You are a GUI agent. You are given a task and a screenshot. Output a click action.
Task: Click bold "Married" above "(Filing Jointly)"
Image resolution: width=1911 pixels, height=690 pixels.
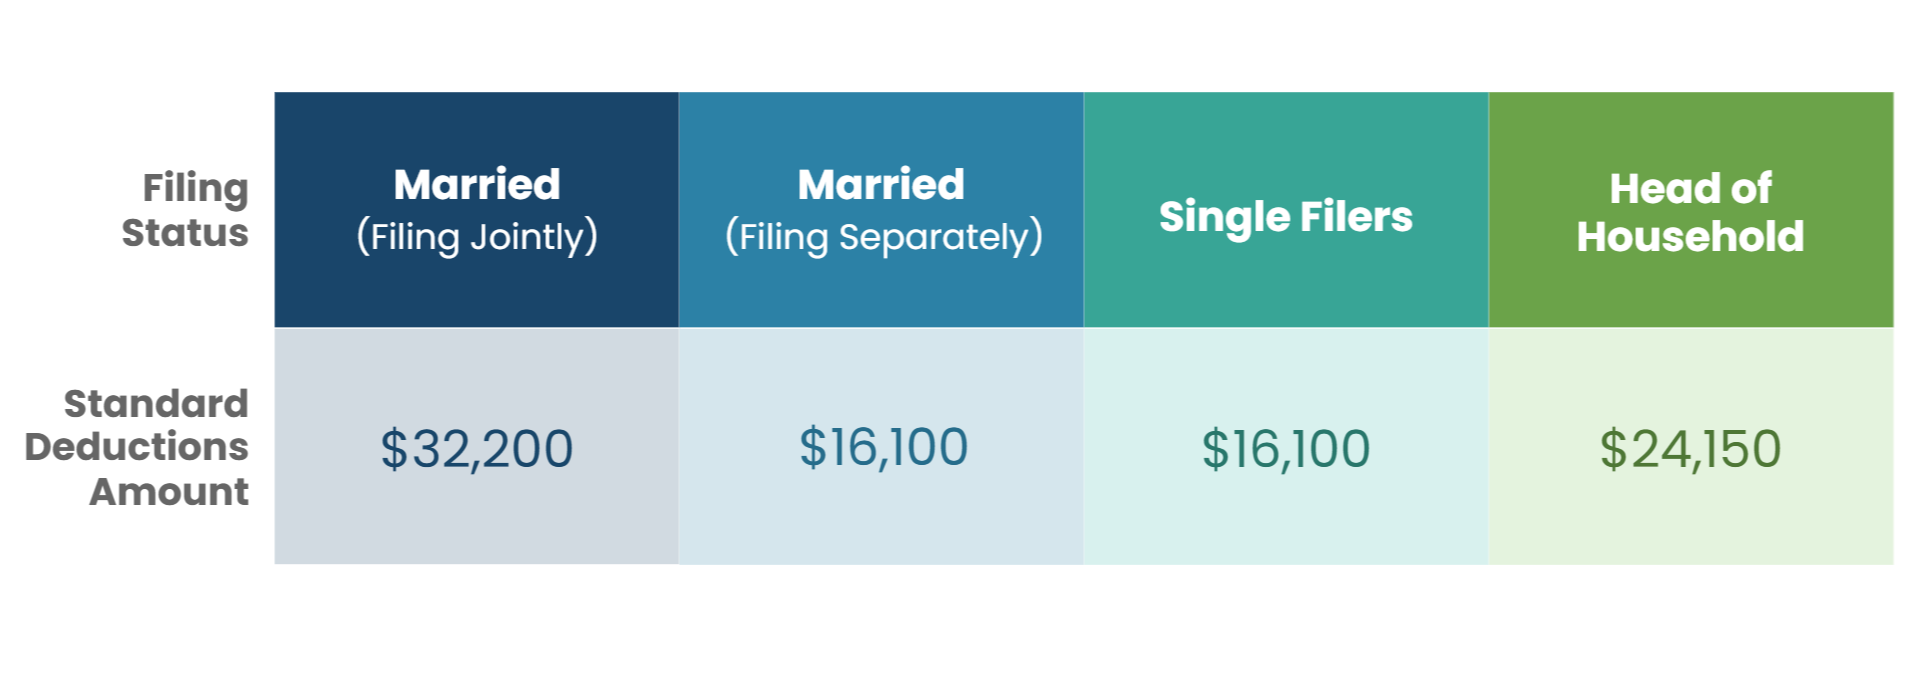[x=477, y=184]
